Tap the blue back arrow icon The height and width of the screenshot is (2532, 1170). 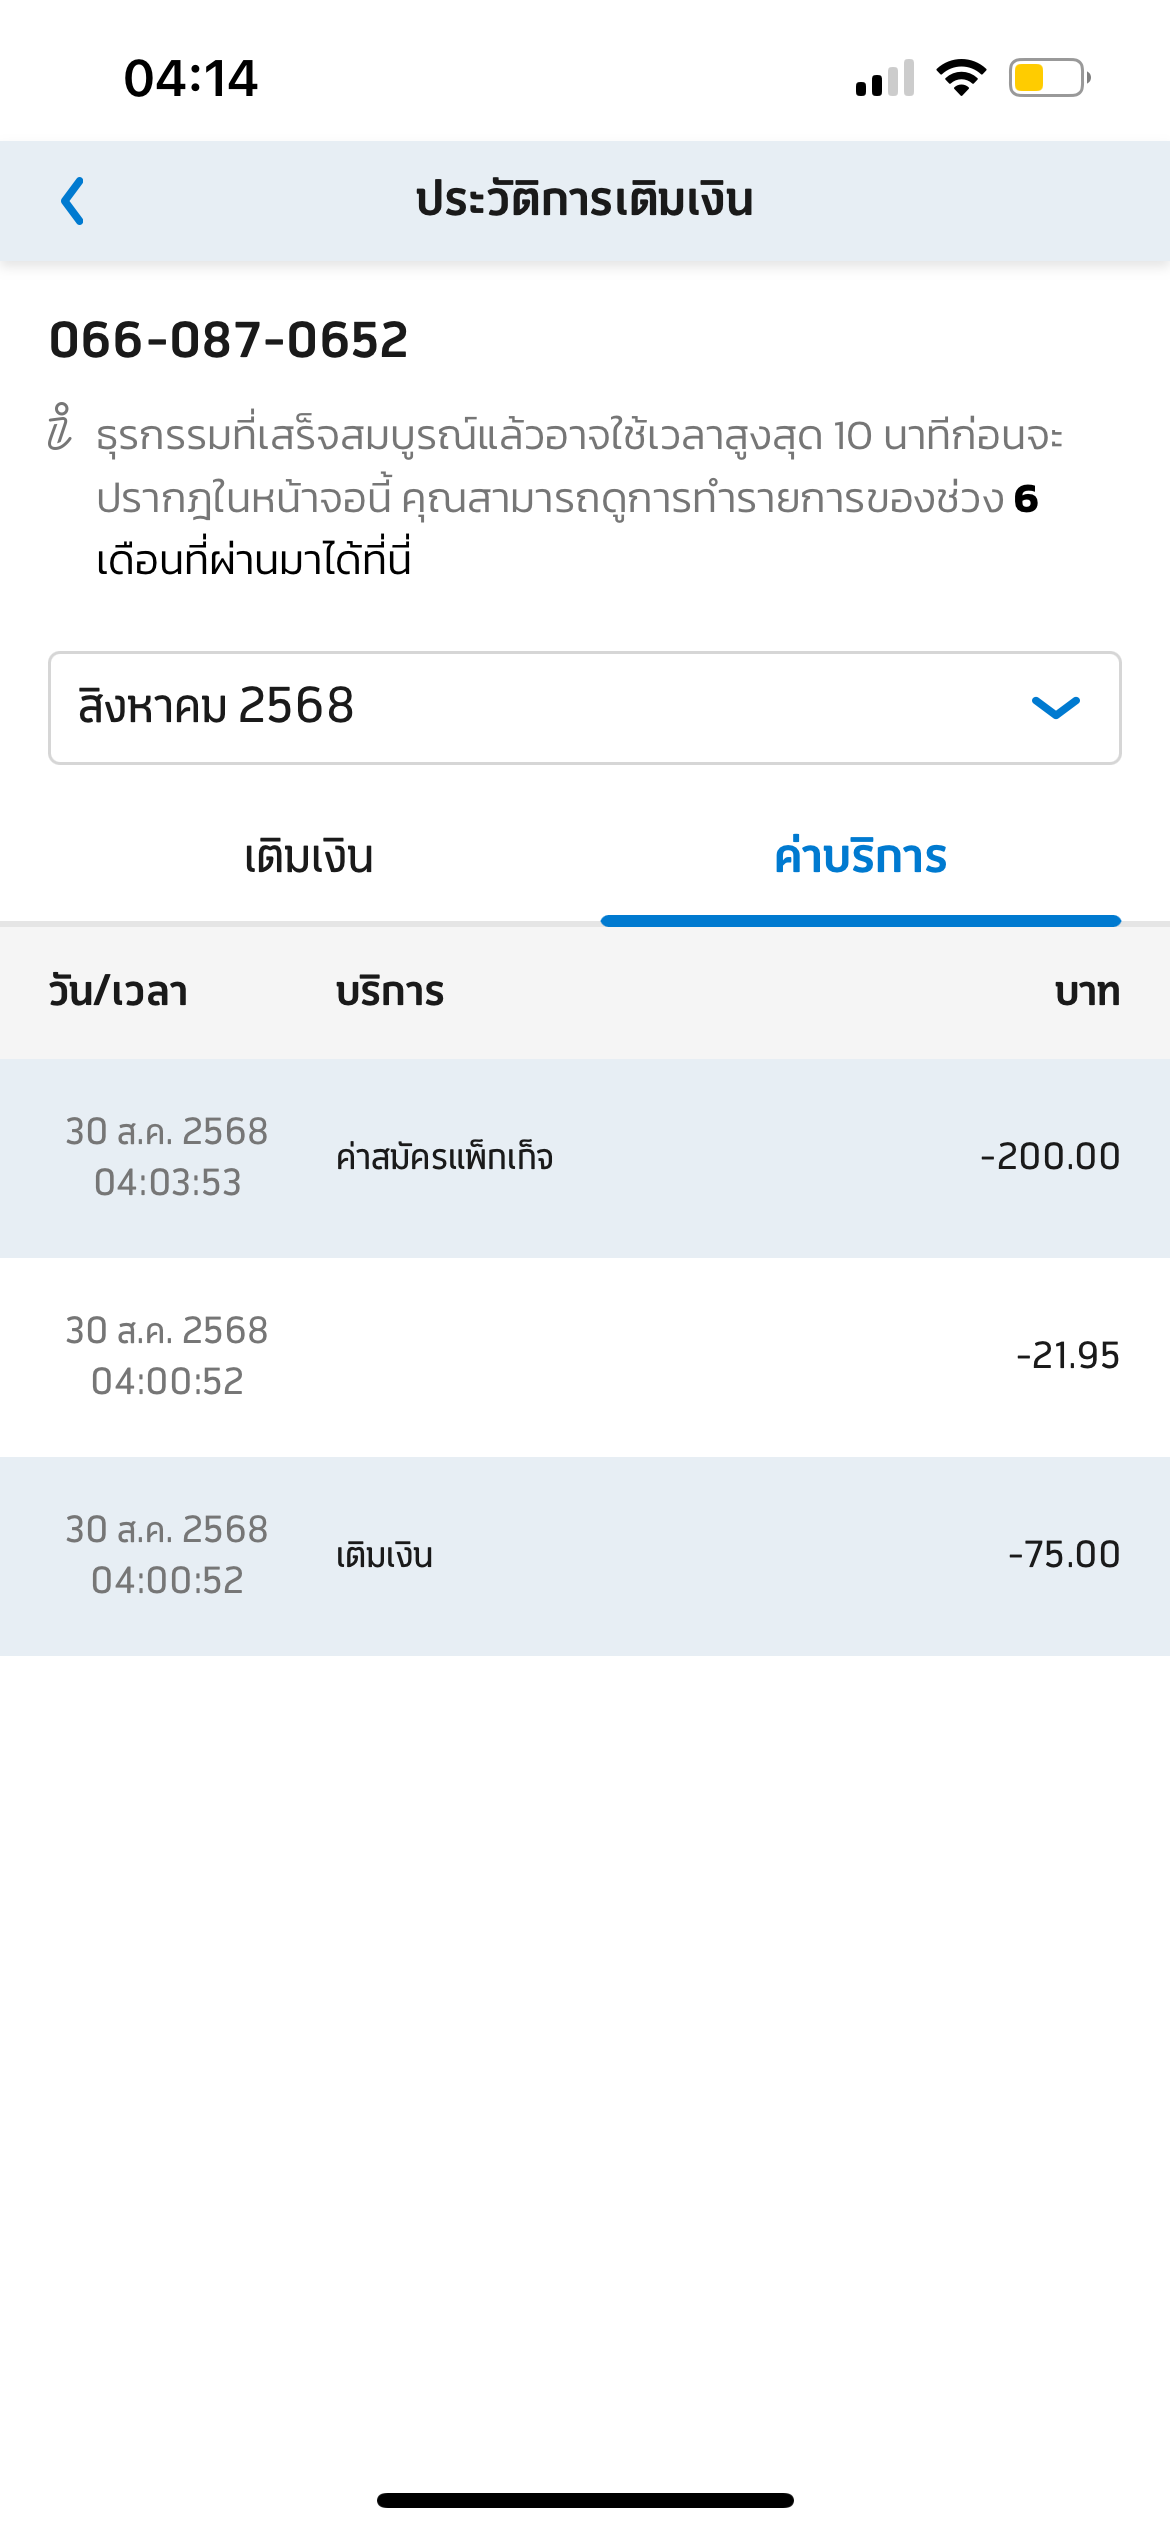click(72, 201)
